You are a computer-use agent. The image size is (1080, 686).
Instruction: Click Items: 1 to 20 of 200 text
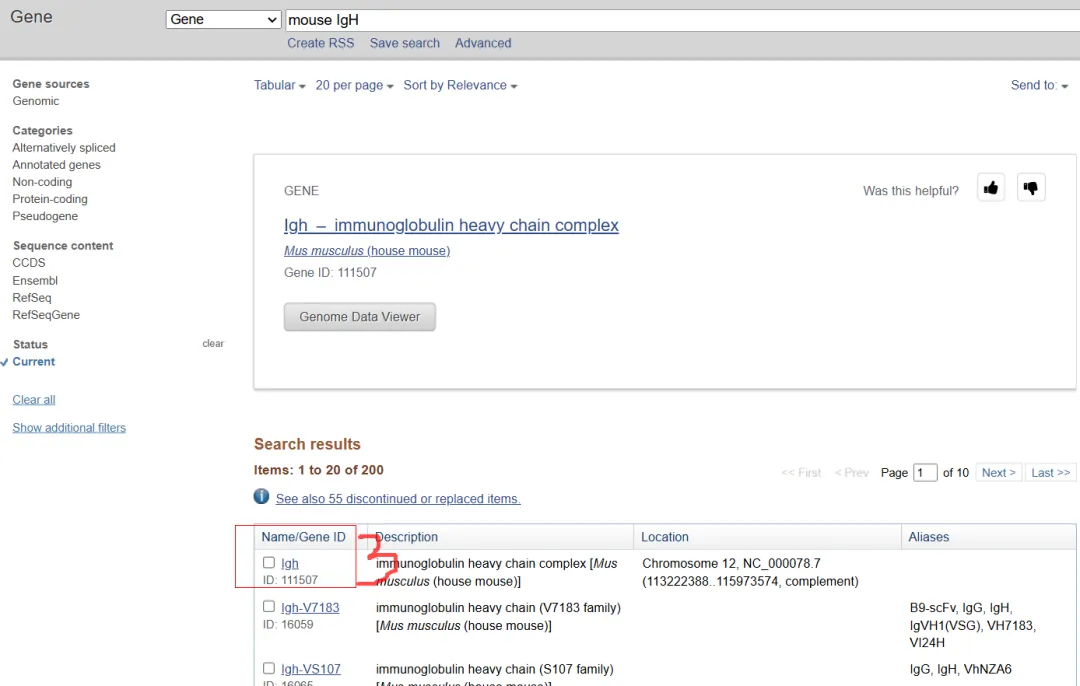(x=318, y=470)
